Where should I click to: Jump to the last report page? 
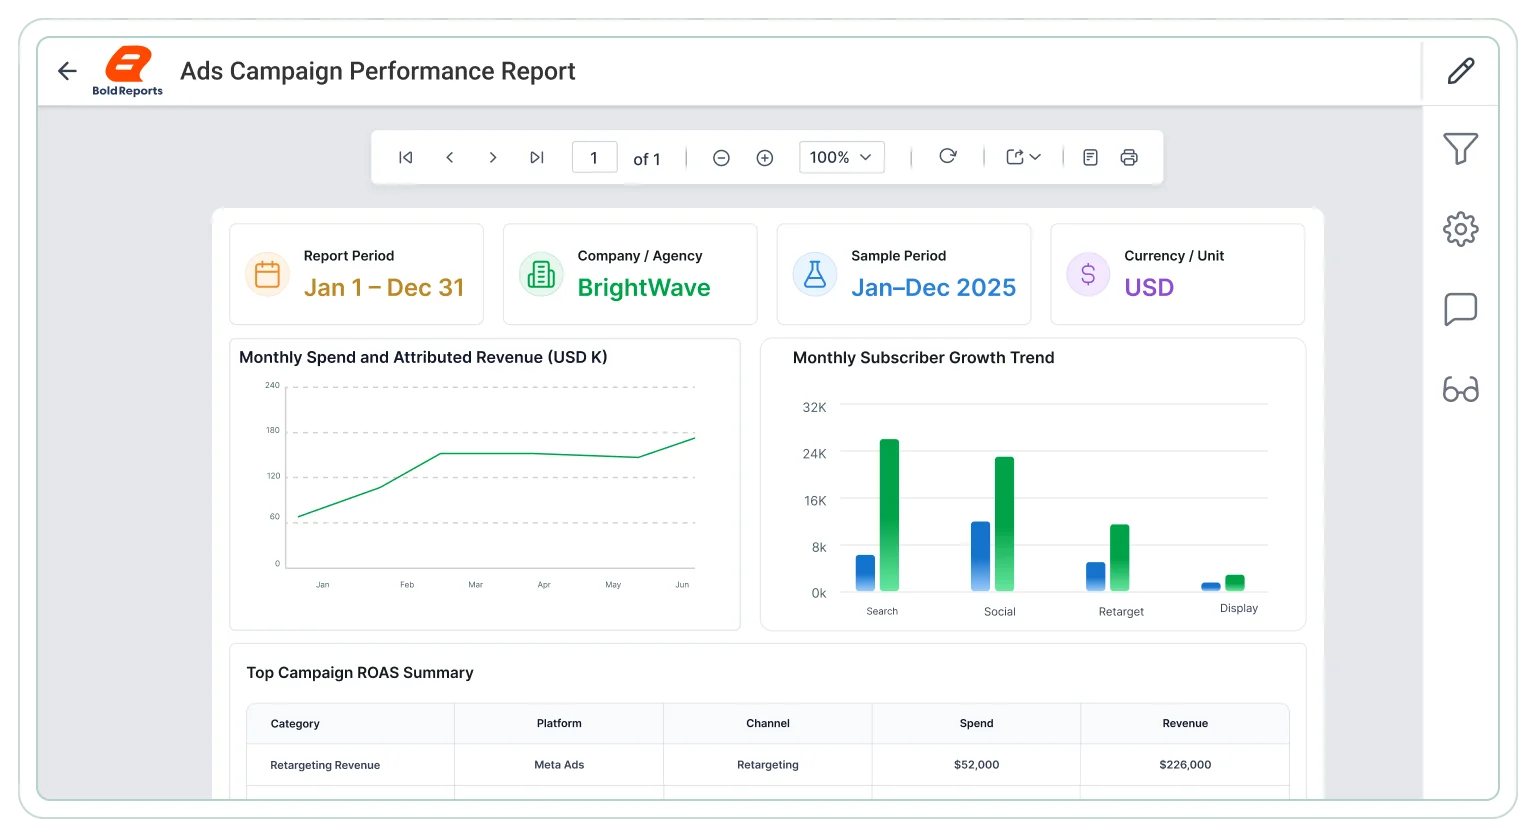[x=537, y=157]
